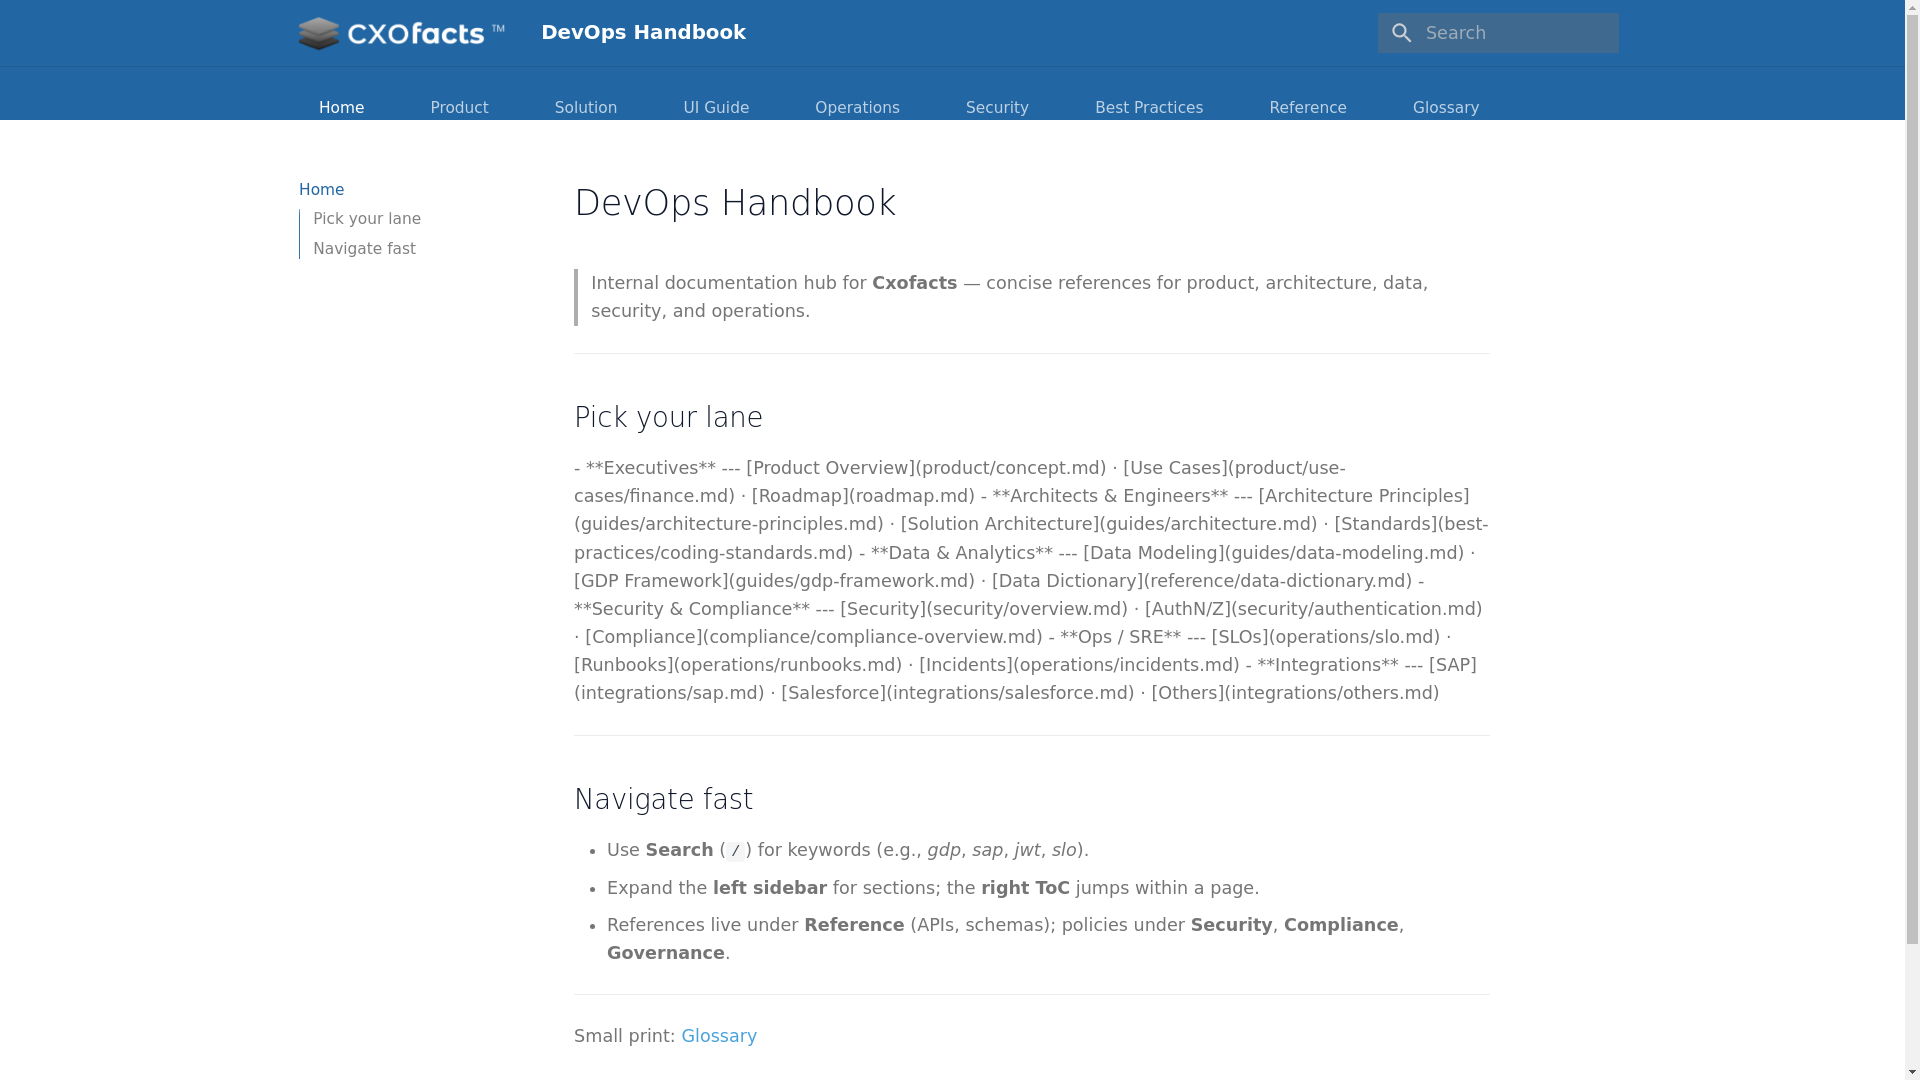Open the Product tab
Image resolution: width=1920 pixels, height=1080 pixels.
(459, 108)
